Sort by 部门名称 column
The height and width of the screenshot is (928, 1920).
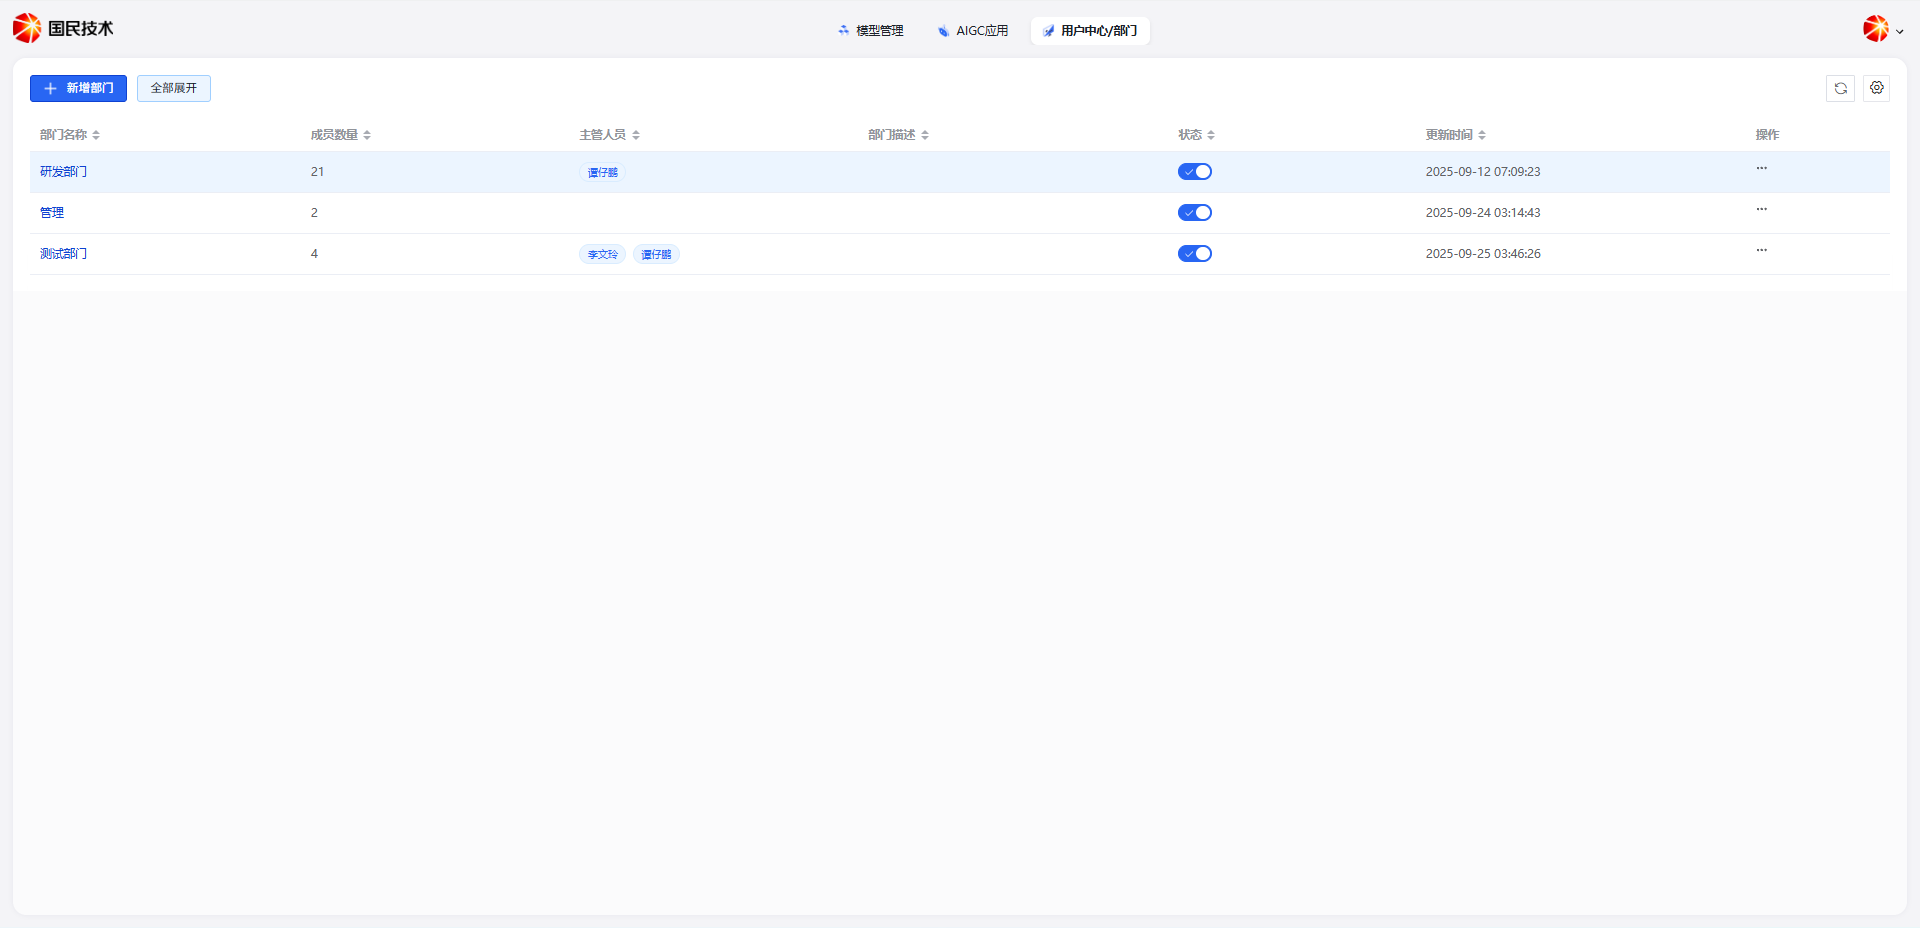[96, 135]
